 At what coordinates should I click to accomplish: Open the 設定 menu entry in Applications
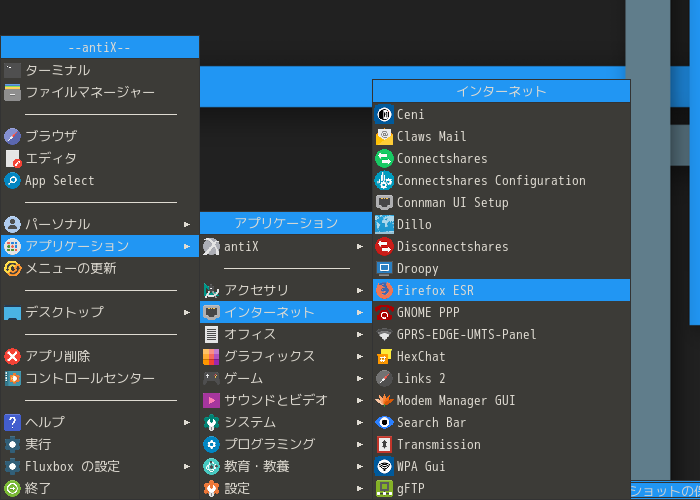(x=286, y=488)
